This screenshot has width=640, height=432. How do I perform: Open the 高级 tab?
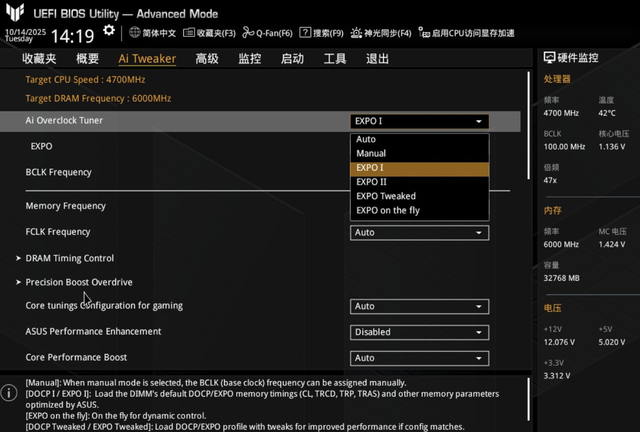207,59
